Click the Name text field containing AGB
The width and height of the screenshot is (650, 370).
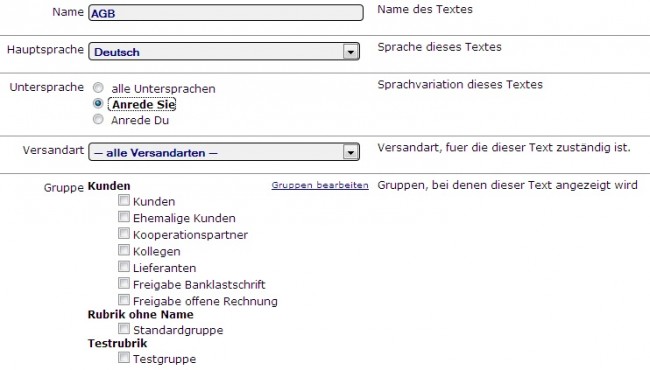pos(226,12)
